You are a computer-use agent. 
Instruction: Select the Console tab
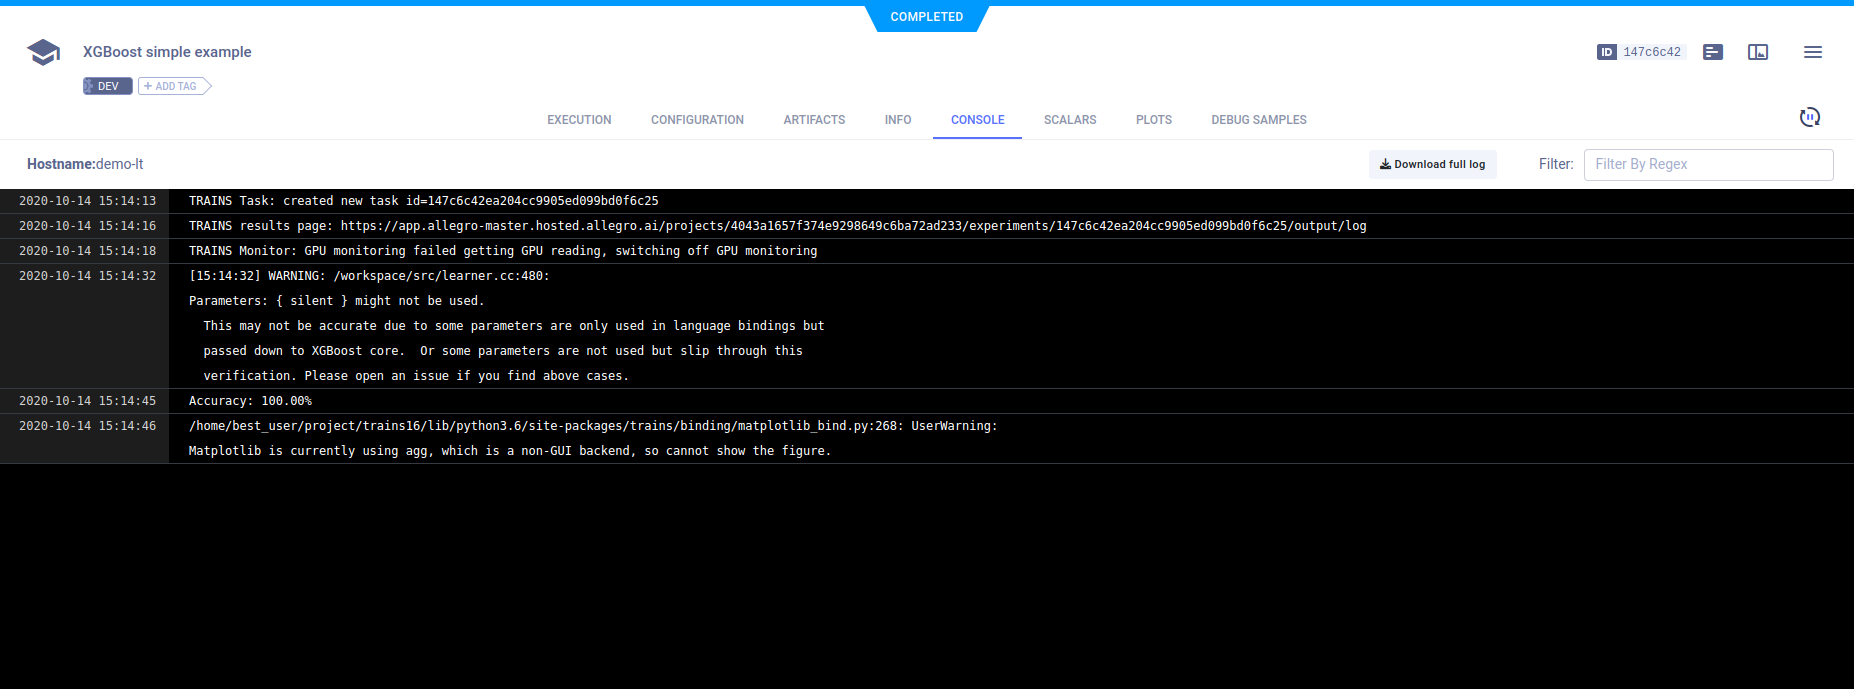tap(977, 120)
